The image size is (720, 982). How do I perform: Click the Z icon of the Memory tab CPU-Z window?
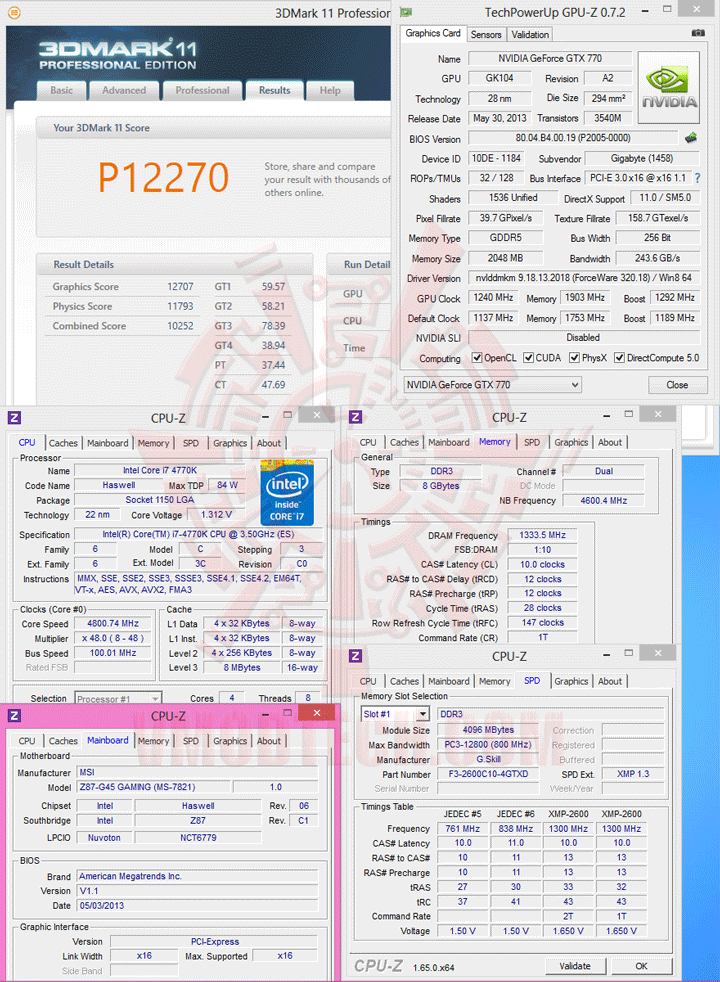pyautogui.click(x=356, y=417)
